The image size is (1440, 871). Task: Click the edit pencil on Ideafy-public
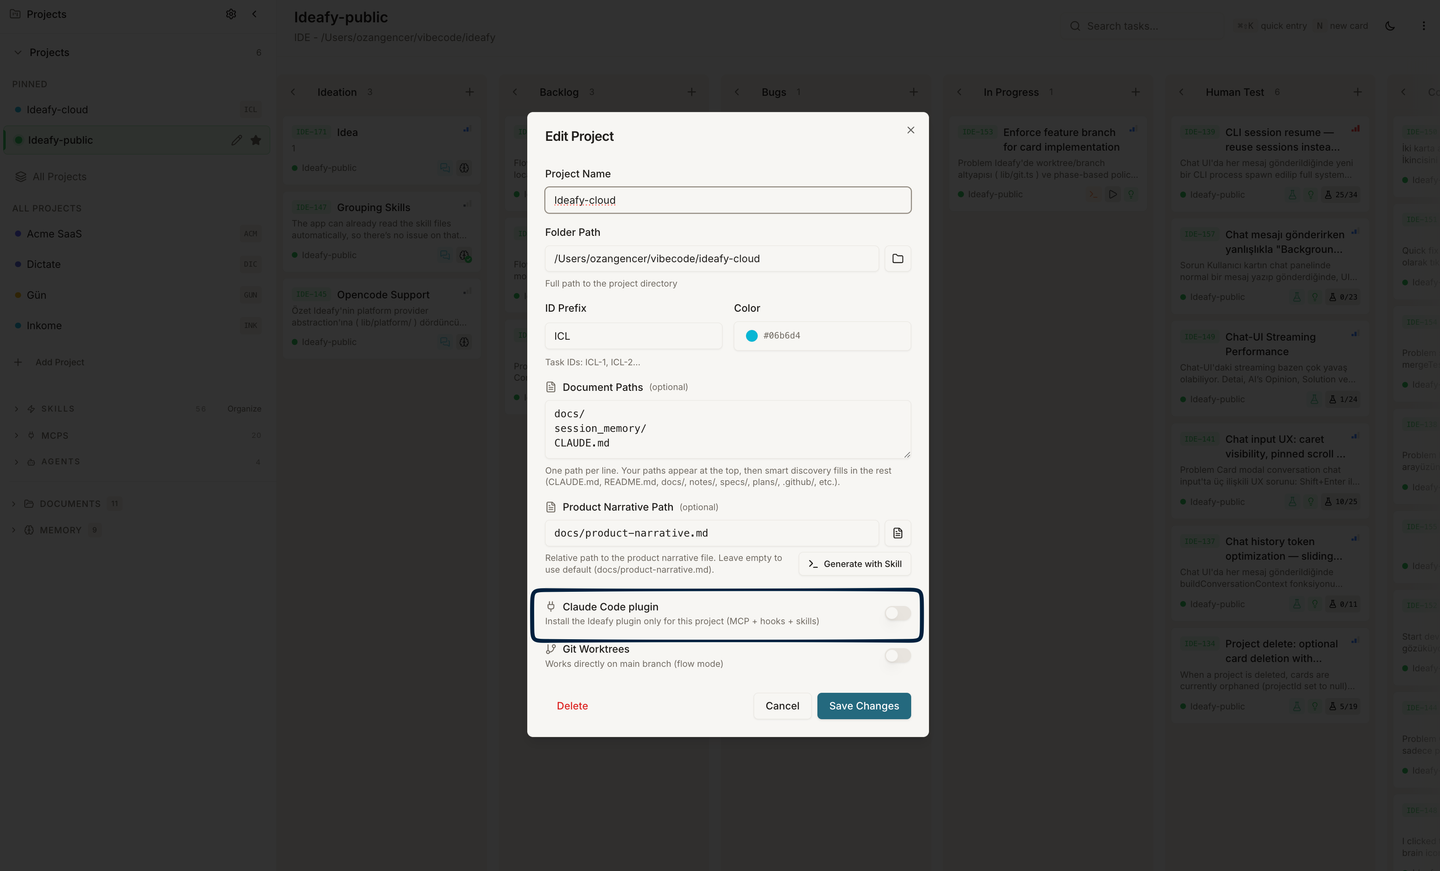click(x=237, y=140)
